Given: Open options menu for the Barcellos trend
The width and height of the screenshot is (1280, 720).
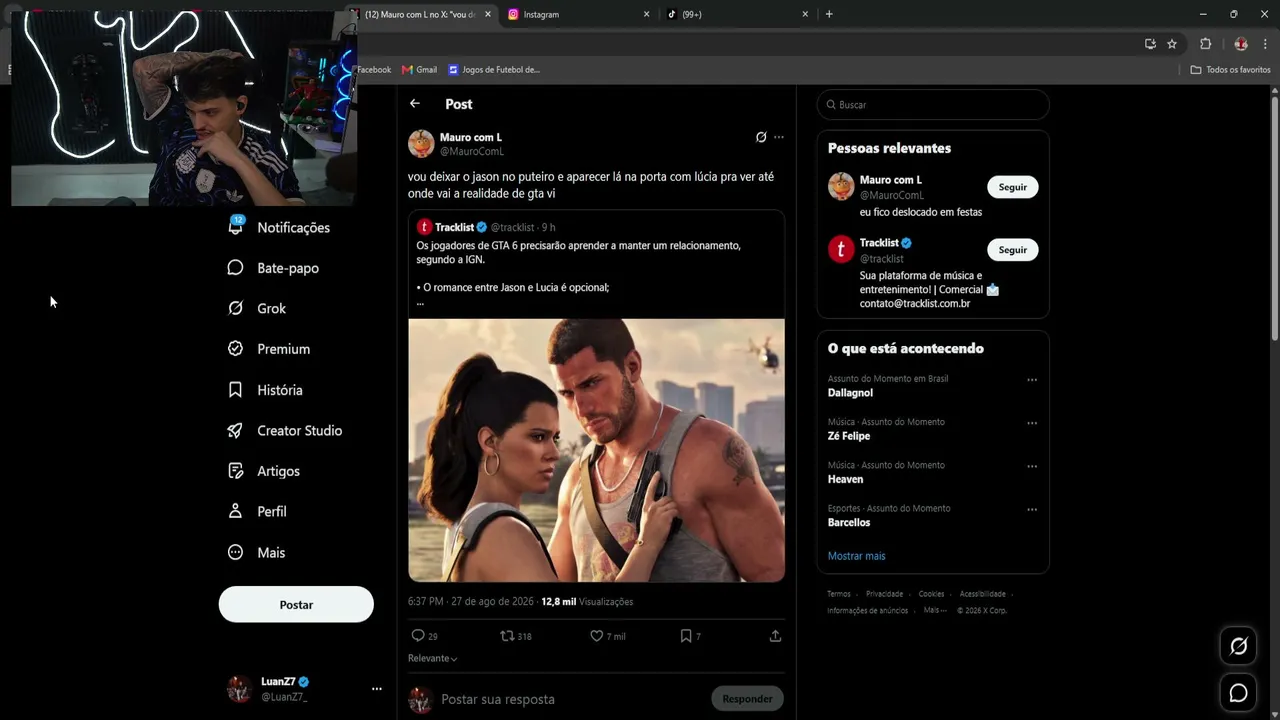Looking at the screenshot, I should (x=1032, y=510).
